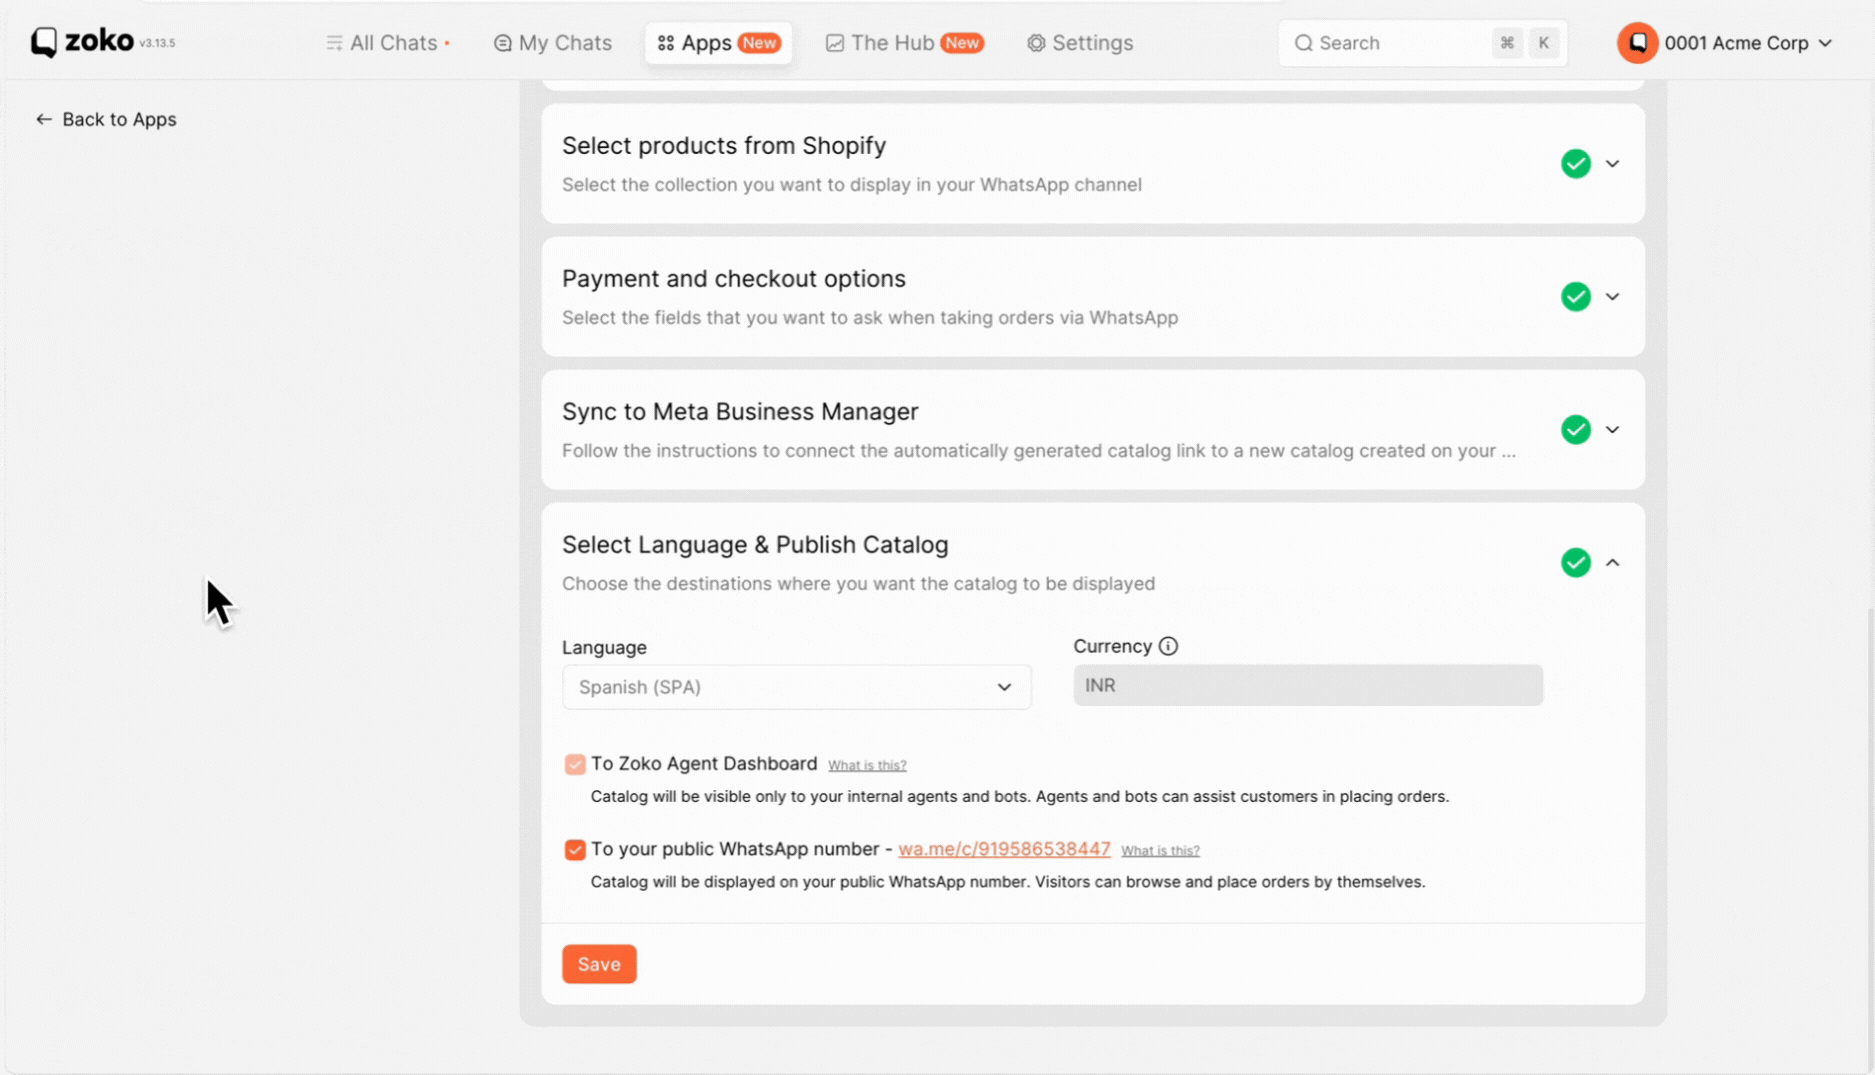Viewport: 1875px width, 1075px height.
Task: Open the My Chats tab
Action: [552, 43]
